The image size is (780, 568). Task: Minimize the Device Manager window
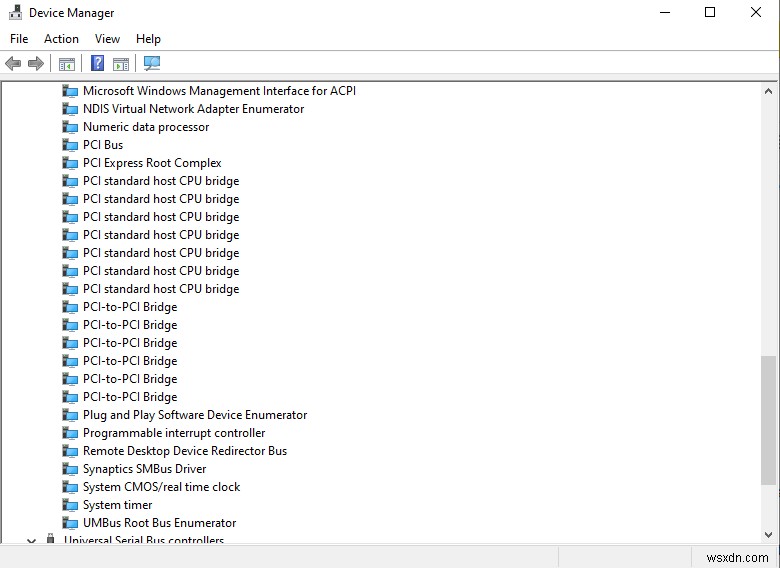tap(665, 12)
